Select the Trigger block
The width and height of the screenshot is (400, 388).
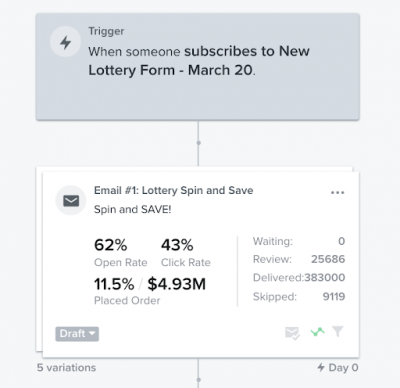point(198,67)
